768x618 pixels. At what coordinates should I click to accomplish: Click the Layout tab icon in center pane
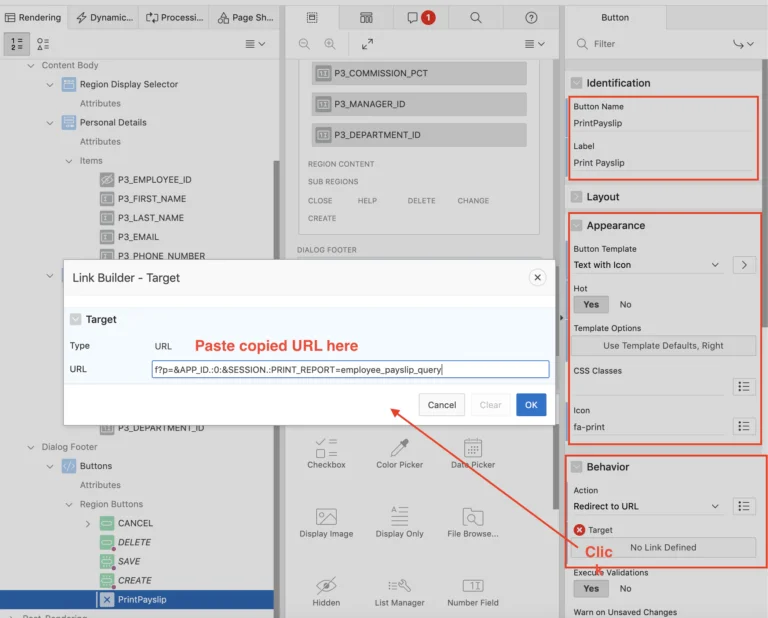click(312, 18)
